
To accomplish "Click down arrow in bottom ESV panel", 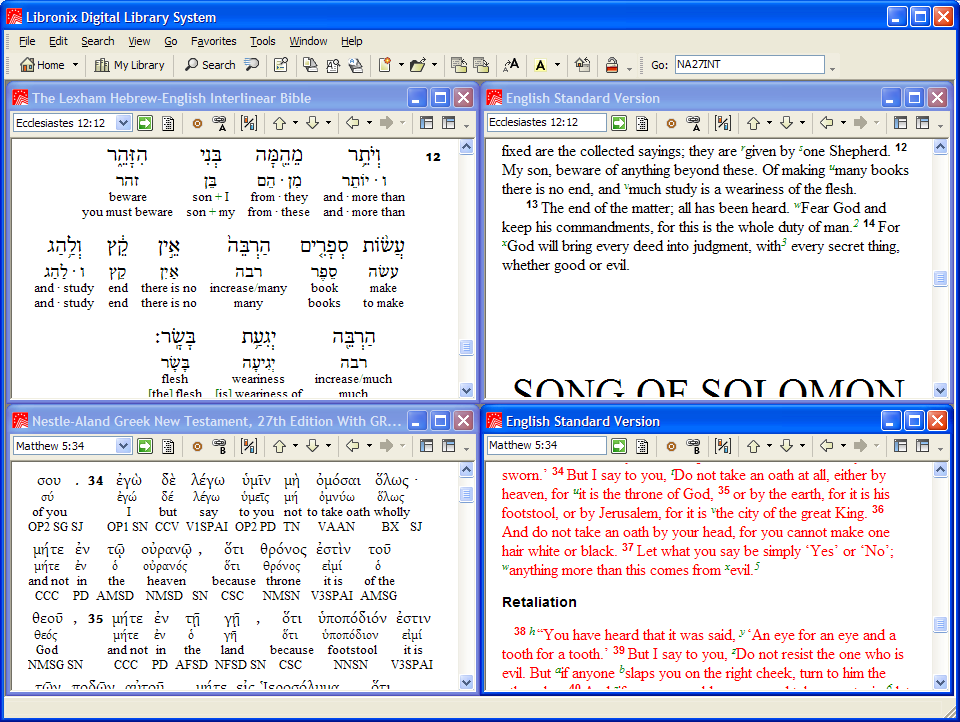I will point(786,445).
